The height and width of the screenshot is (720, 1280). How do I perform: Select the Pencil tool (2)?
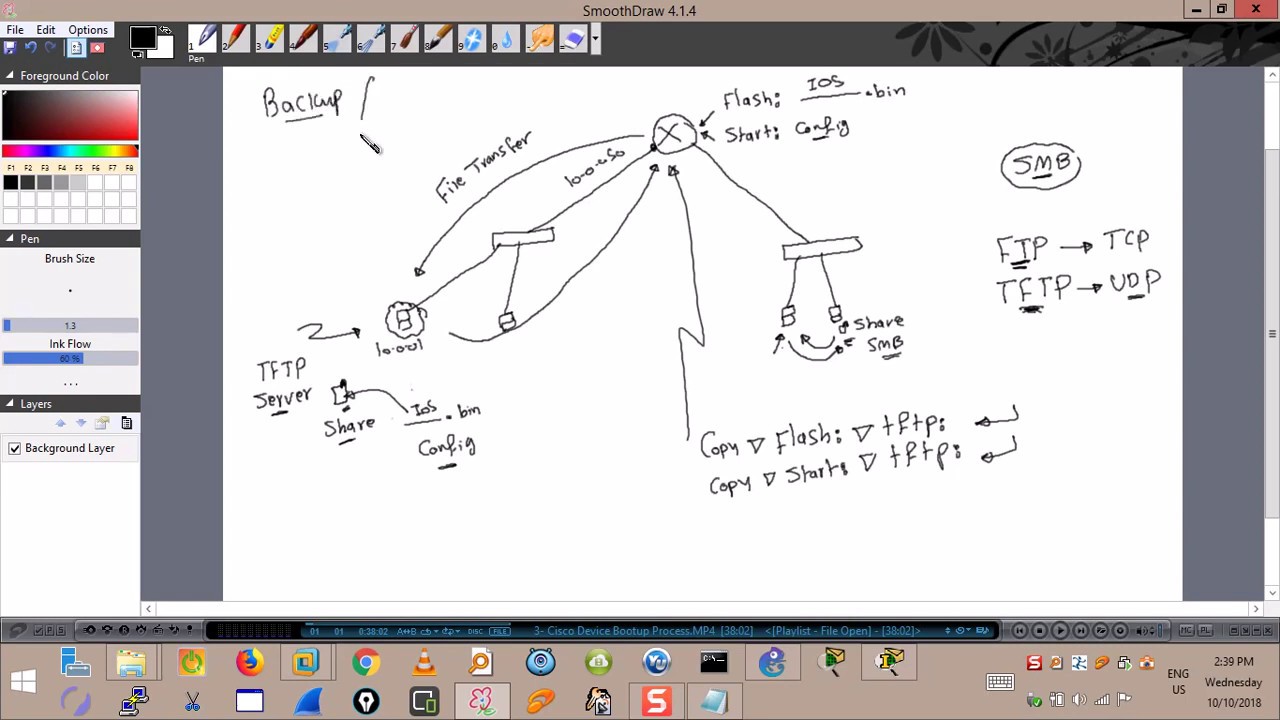coord(238,39)
